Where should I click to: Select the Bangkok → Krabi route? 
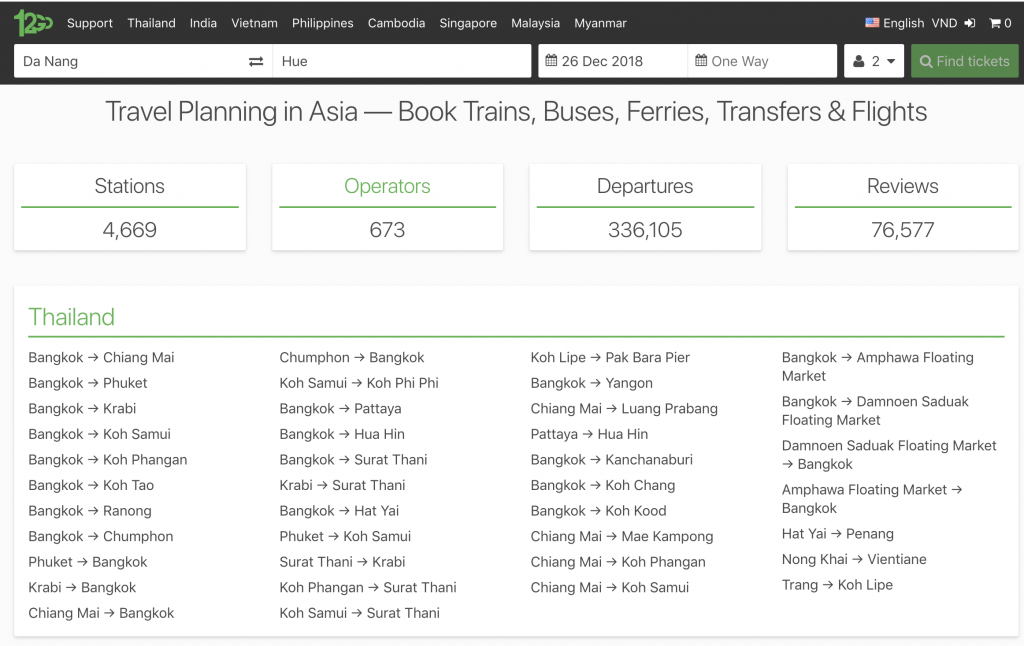tap(82, 408)
